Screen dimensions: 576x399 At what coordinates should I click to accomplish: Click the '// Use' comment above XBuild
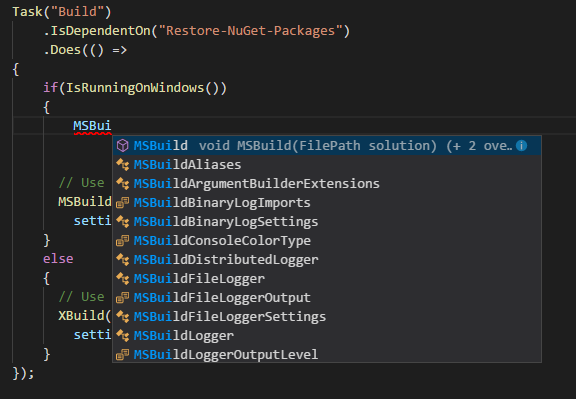81,297
